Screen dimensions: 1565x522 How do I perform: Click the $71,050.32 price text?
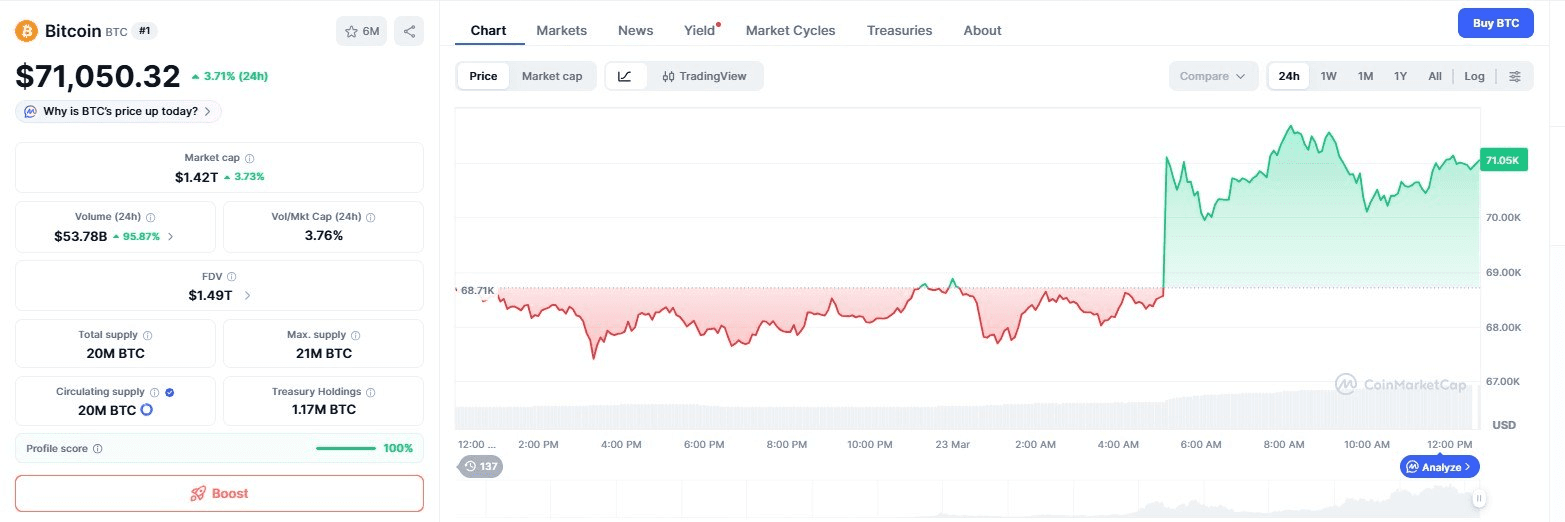point(98,76)
